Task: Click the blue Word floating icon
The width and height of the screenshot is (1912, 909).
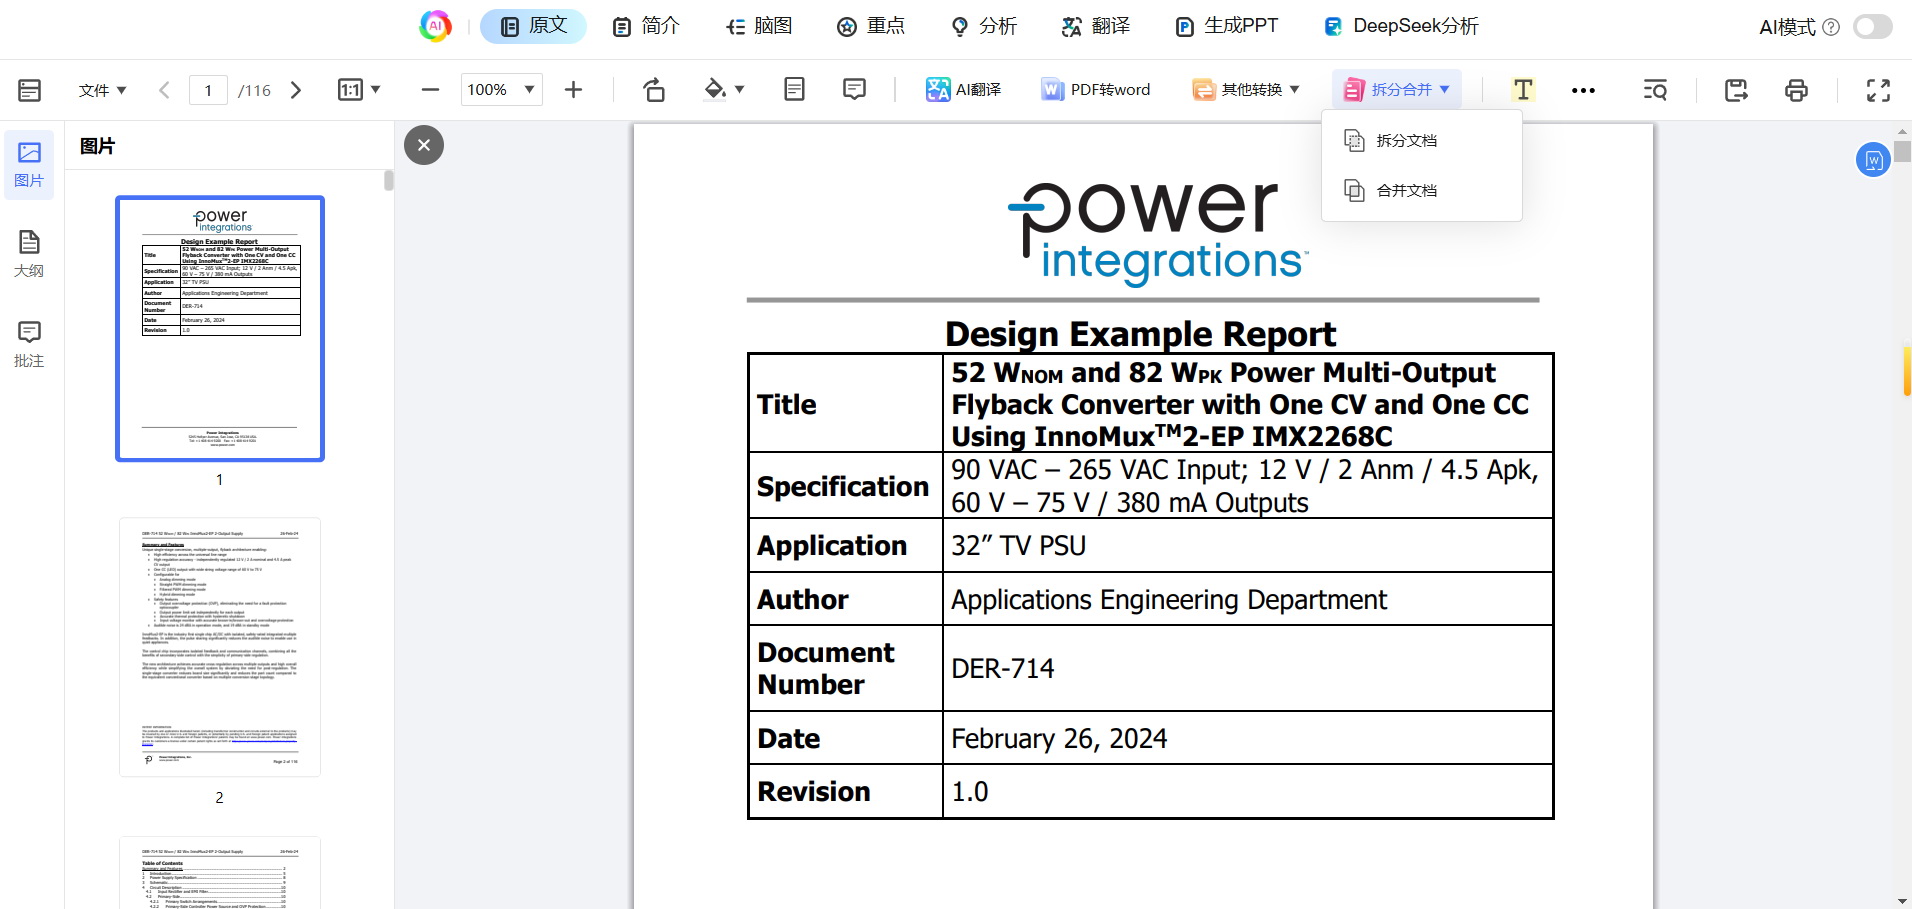Action: pyautogui.click(x=1873, y=159)
